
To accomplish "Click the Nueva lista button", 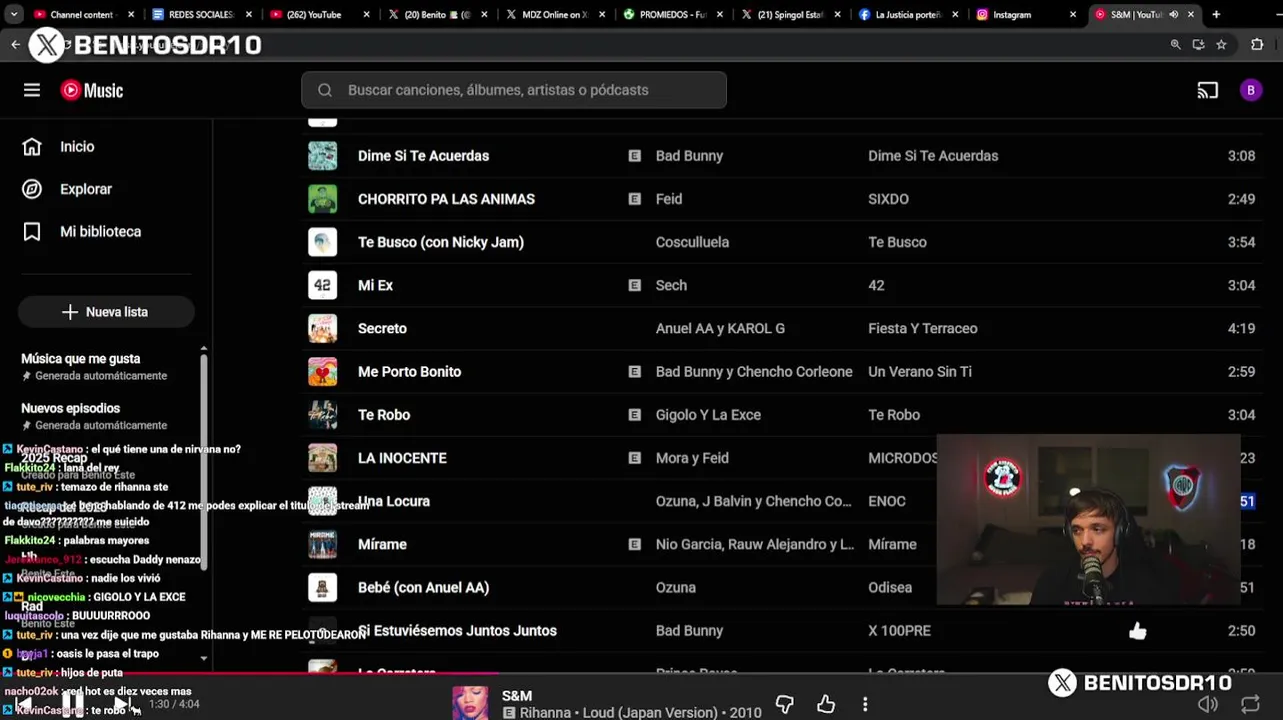I will [105, 312].
